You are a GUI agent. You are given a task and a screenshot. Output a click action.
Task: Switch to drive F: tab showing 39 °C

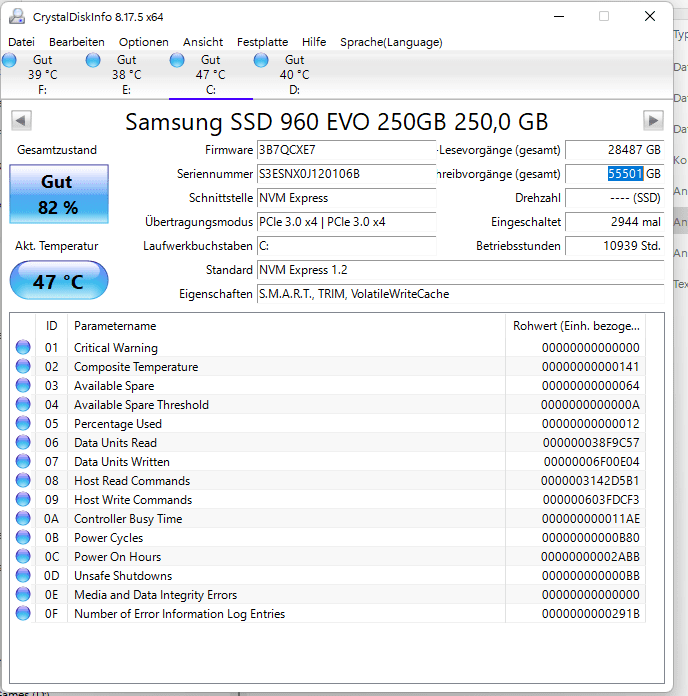click(x=42, y=75)
